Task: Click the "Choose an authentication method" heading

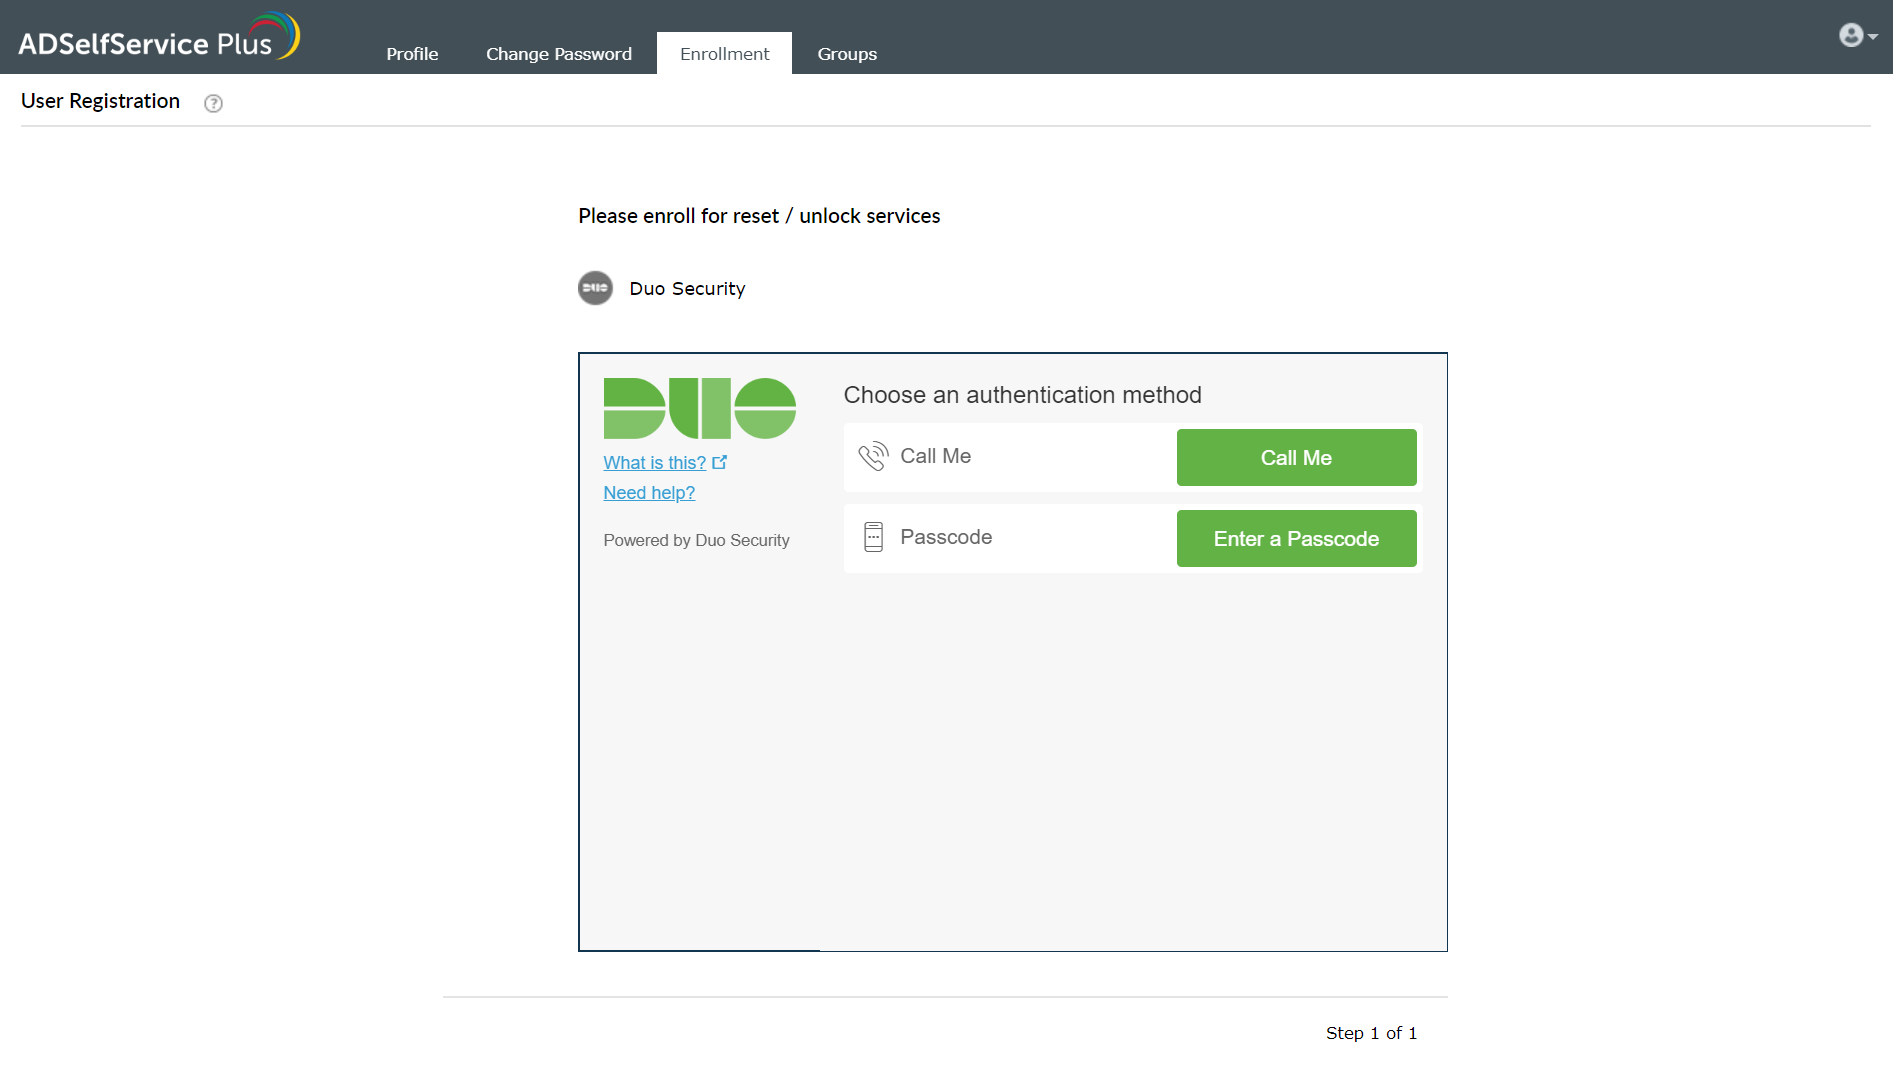Action: coord(1022,395)
